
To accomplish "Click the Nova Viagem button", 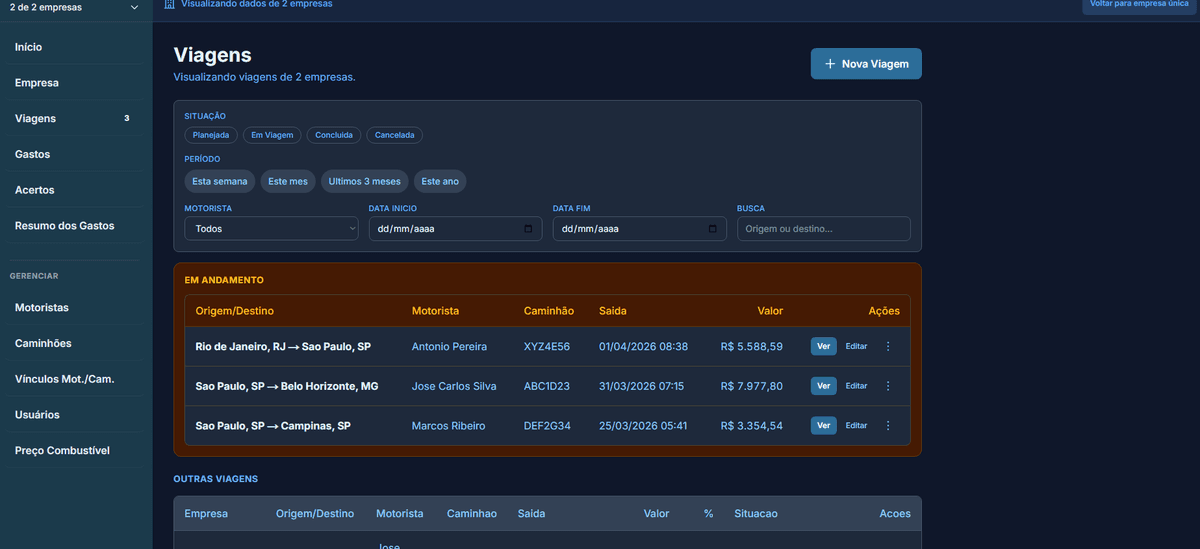I will [866, 64].
